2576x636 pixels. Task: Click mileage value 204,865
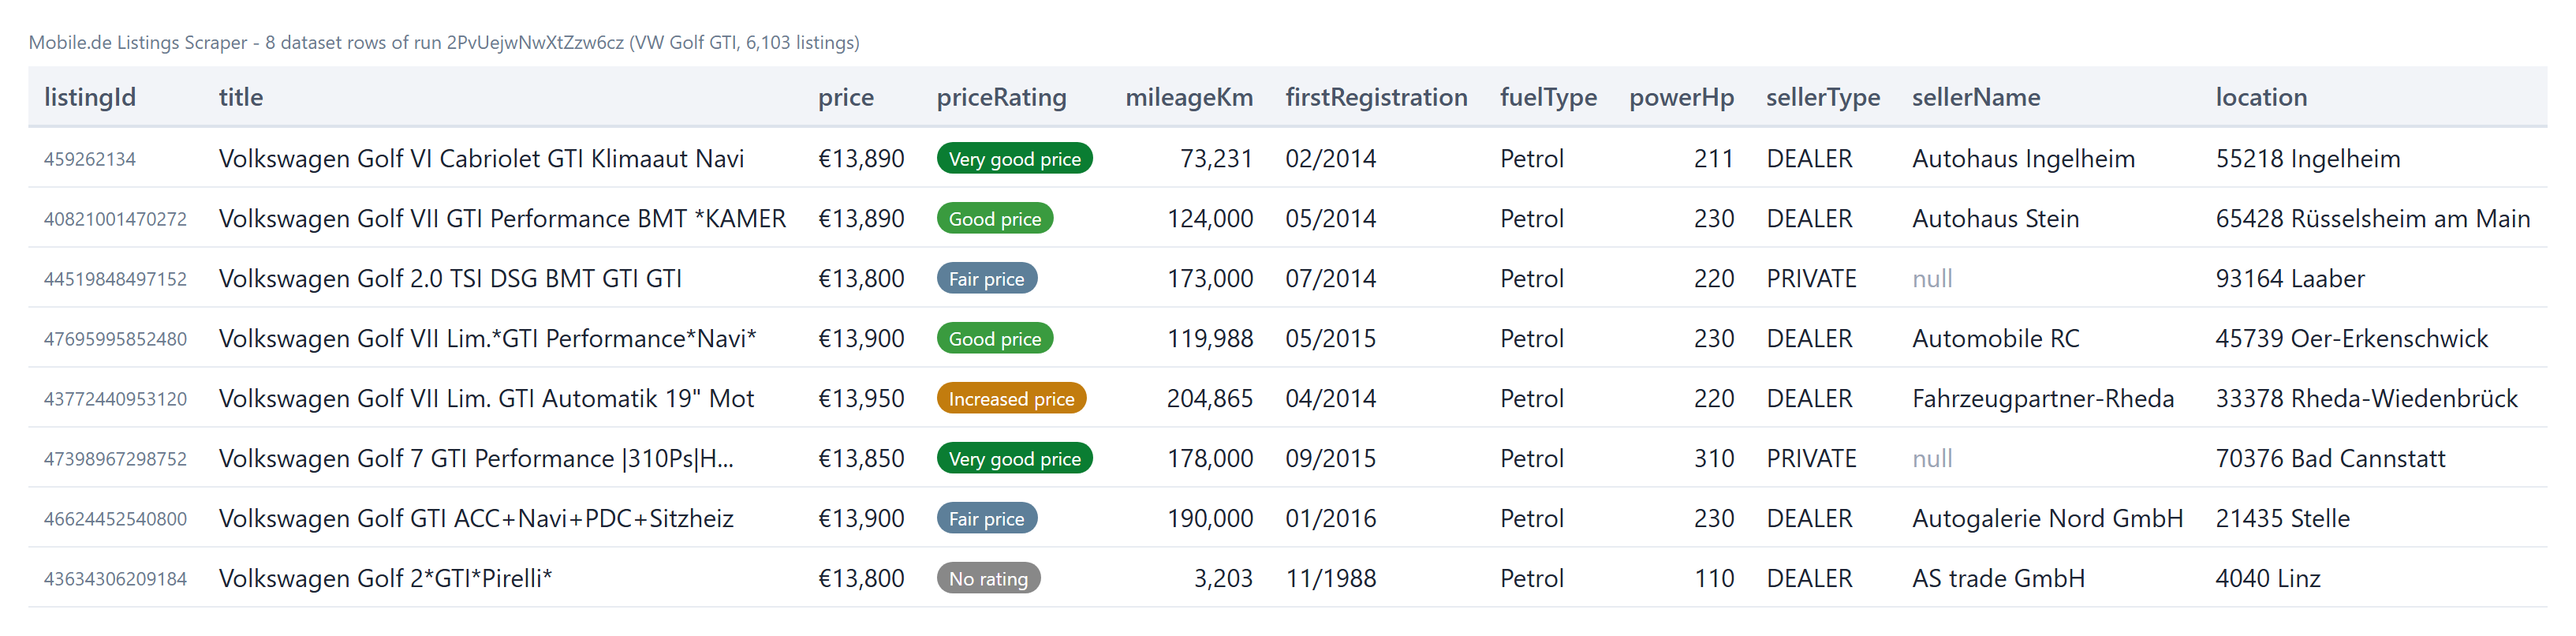[1210, 399]
